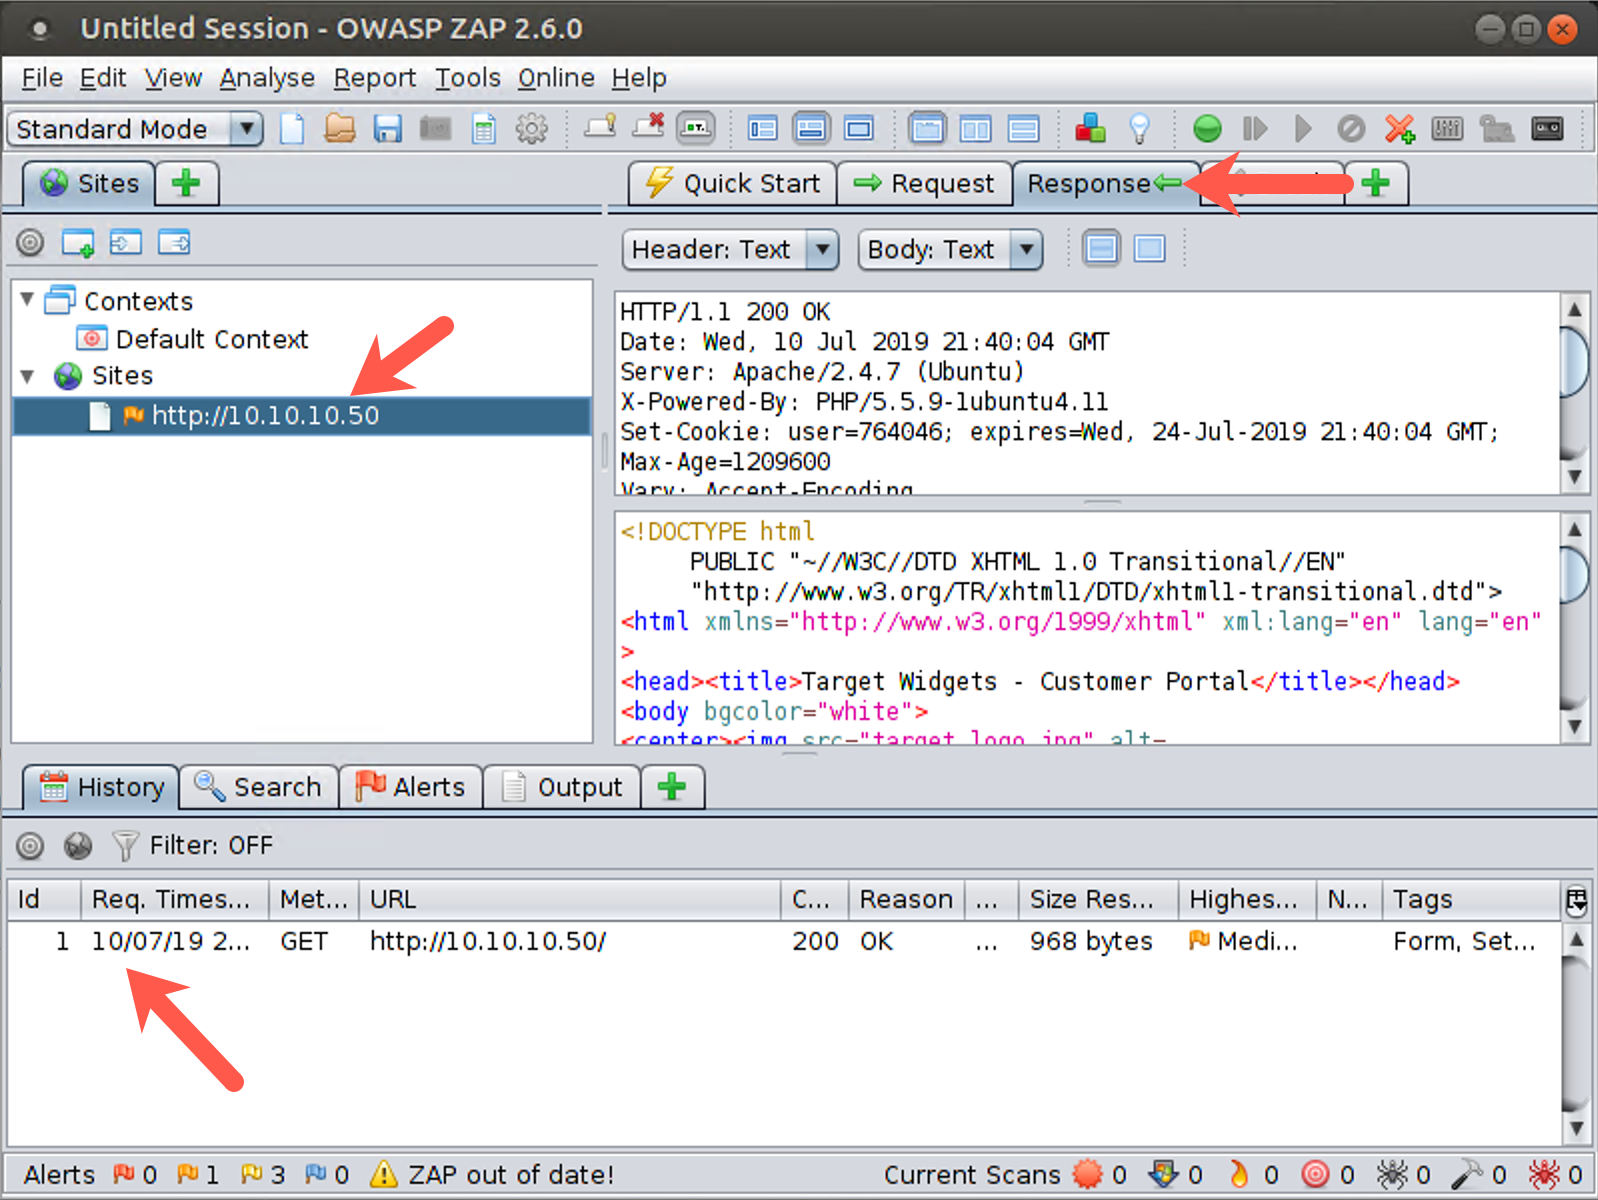This screenshot has width=1598, height=1200.
Task: Open the Analyse menu
Action: [267, 78]
